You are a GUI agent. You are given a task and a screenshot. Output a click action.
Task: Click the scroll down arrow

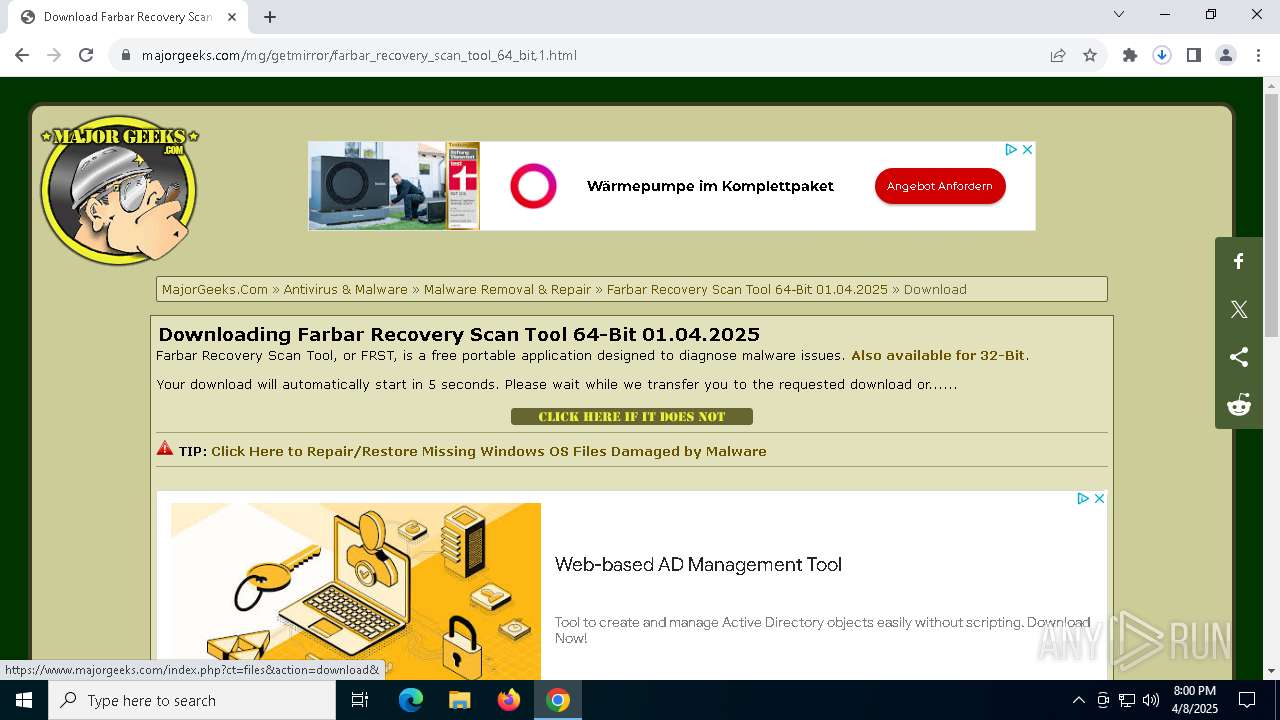[1271, 671]
